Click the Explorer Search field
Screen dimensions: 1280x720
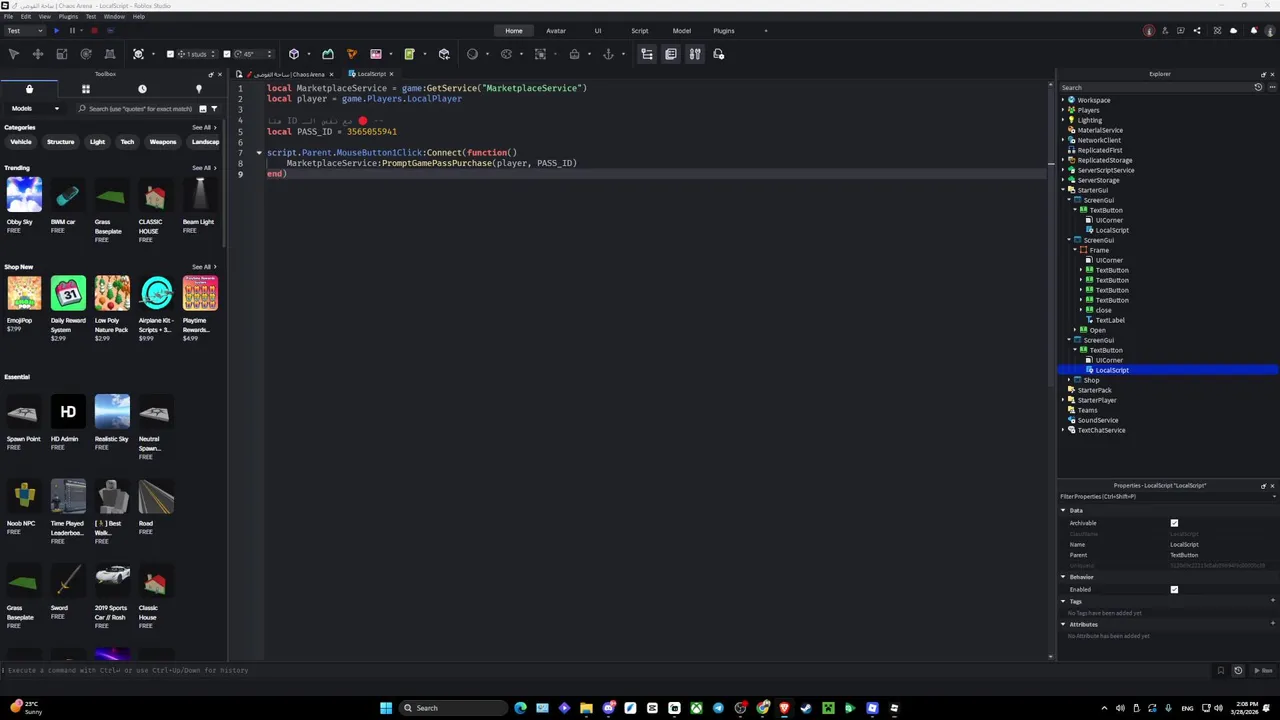1155,87
